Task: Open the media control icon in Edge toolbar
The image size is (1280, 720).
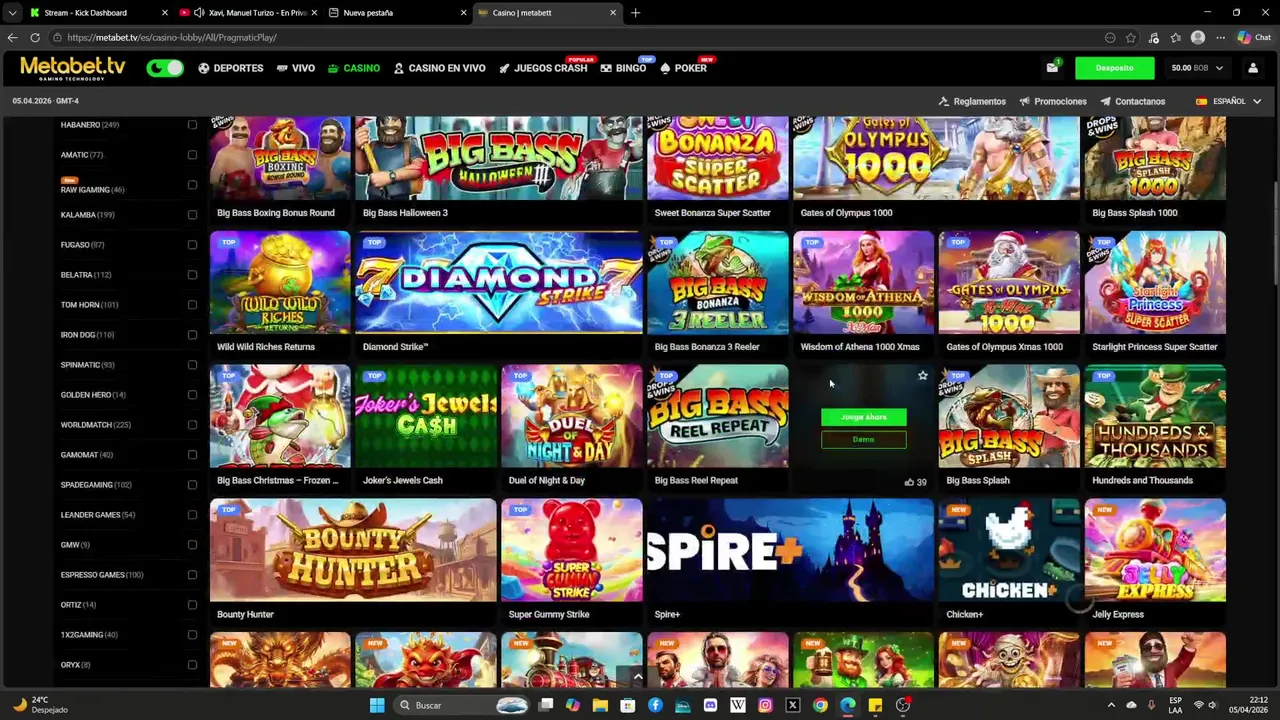Action: tap(1153, 38)
